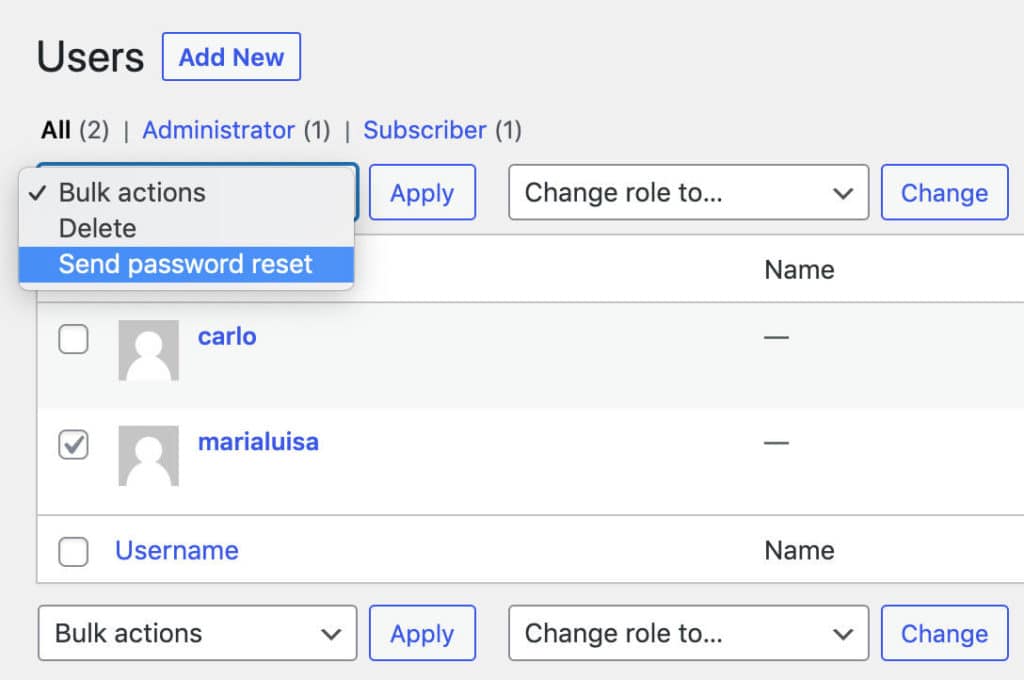The height and width of the screenshot is (680, 1024).
Task: Switch to the Subscriber users filter
Action: point(424,130)
